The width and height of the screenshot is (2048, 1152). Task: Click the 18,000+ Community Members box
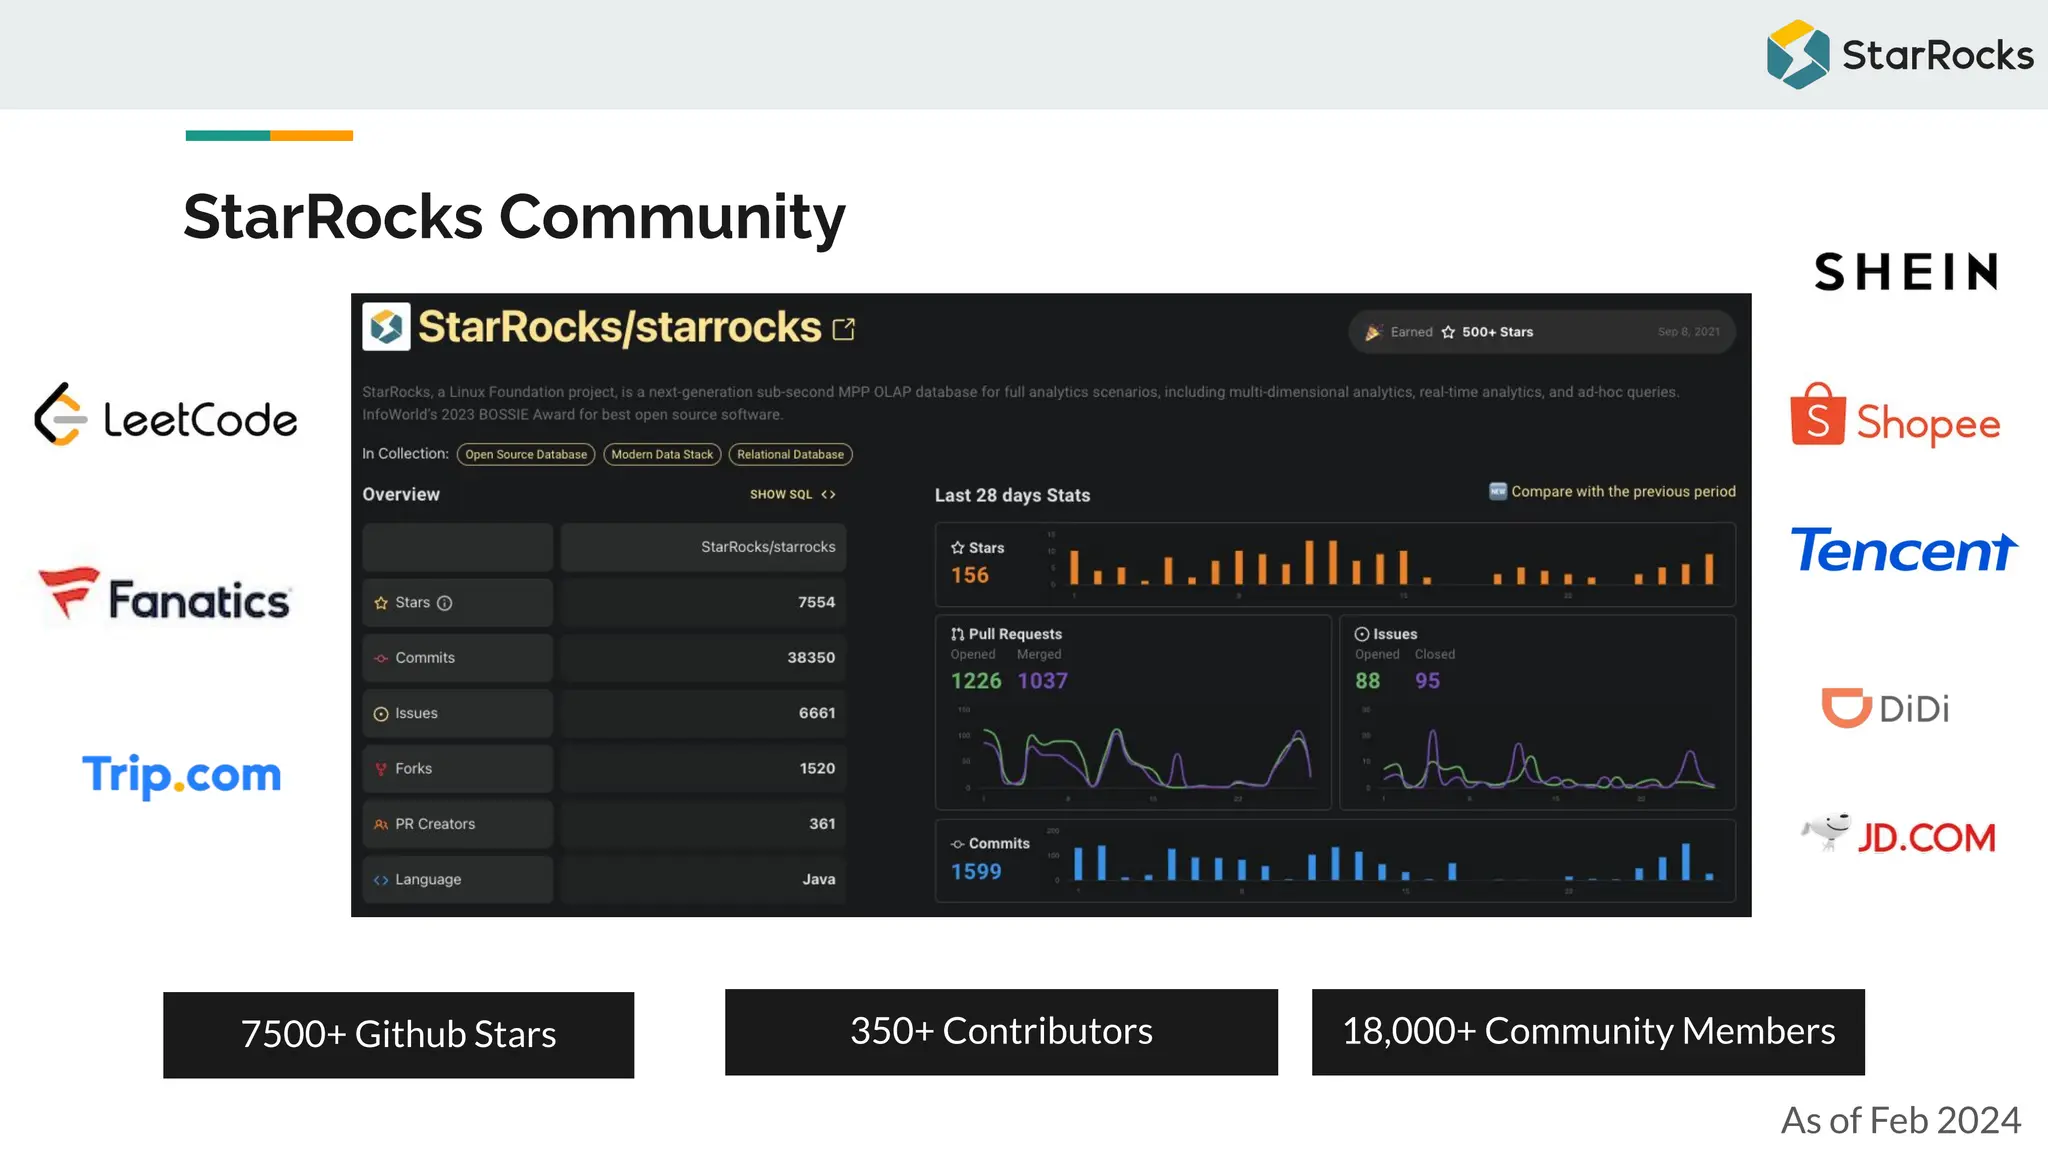pos(1588,1031)
